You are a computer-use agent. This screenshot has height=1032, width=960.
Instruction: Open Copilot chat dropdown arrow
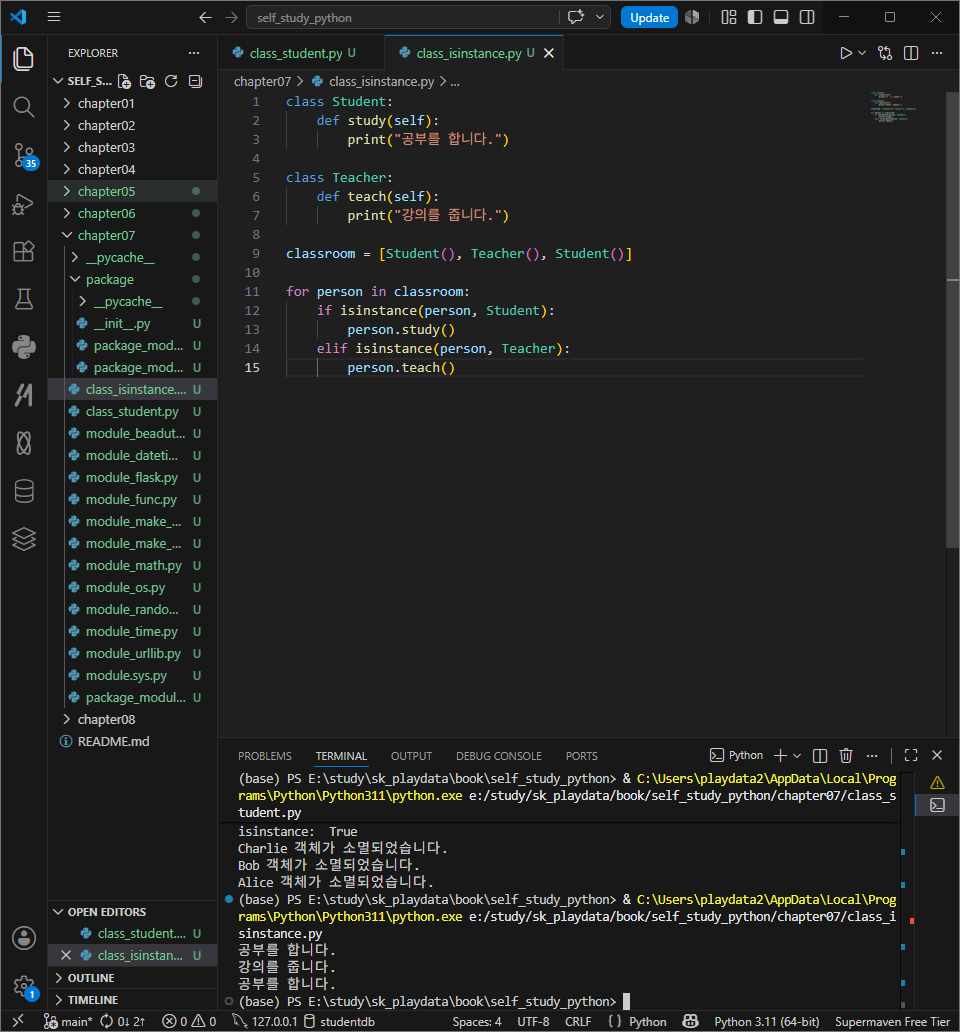click(x=599, y=17)
